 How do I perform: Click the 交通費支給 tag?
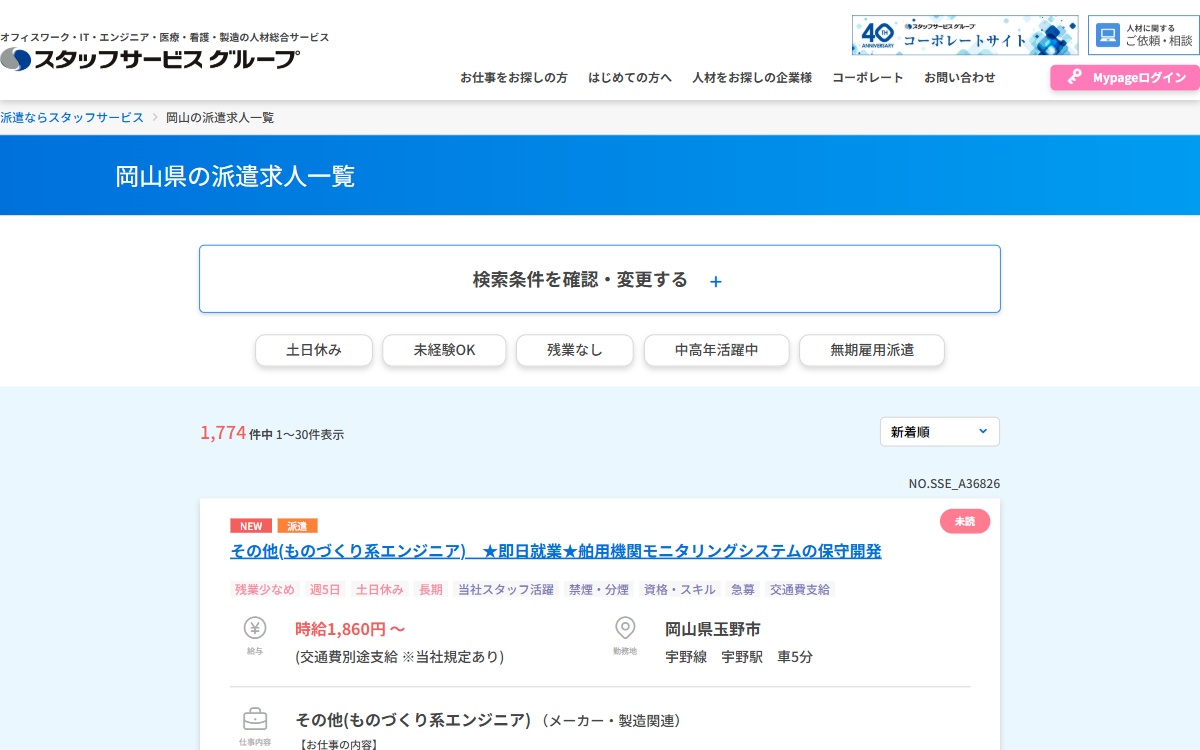point(800,590)
